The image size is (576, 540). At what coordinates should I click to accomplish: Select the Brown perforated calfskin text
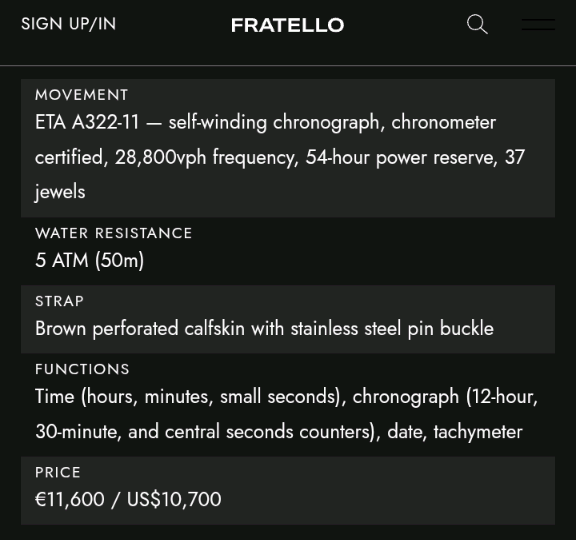pos(140,328)
